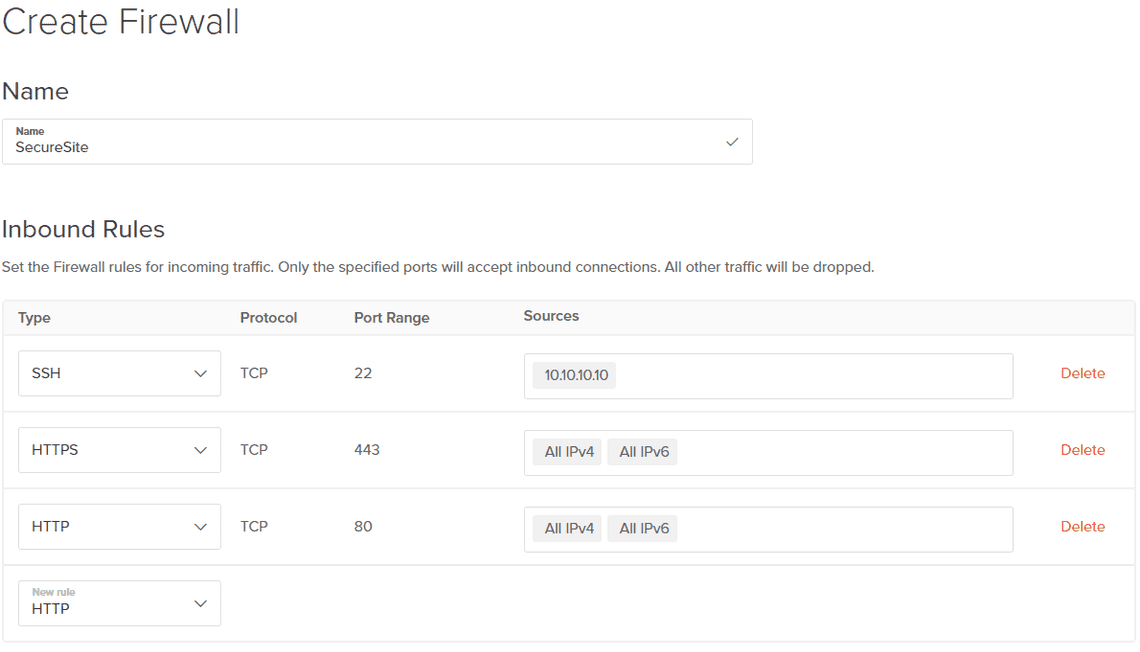Image resolution: width=1140 pixels, height=652 pixels.
Task: Delete the HTTPS inbound rule
Action: click(x=1082, y=450)
